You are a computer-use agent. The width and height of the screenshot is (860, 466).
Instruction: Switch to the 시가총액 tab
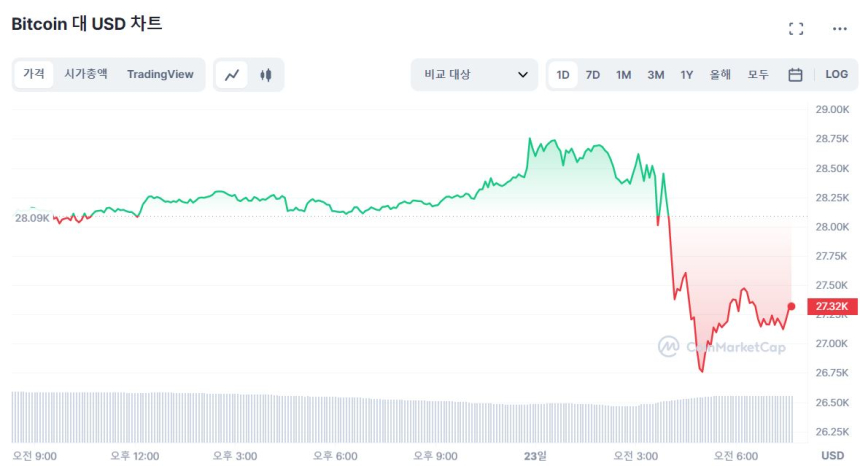[x=86, y=74]
